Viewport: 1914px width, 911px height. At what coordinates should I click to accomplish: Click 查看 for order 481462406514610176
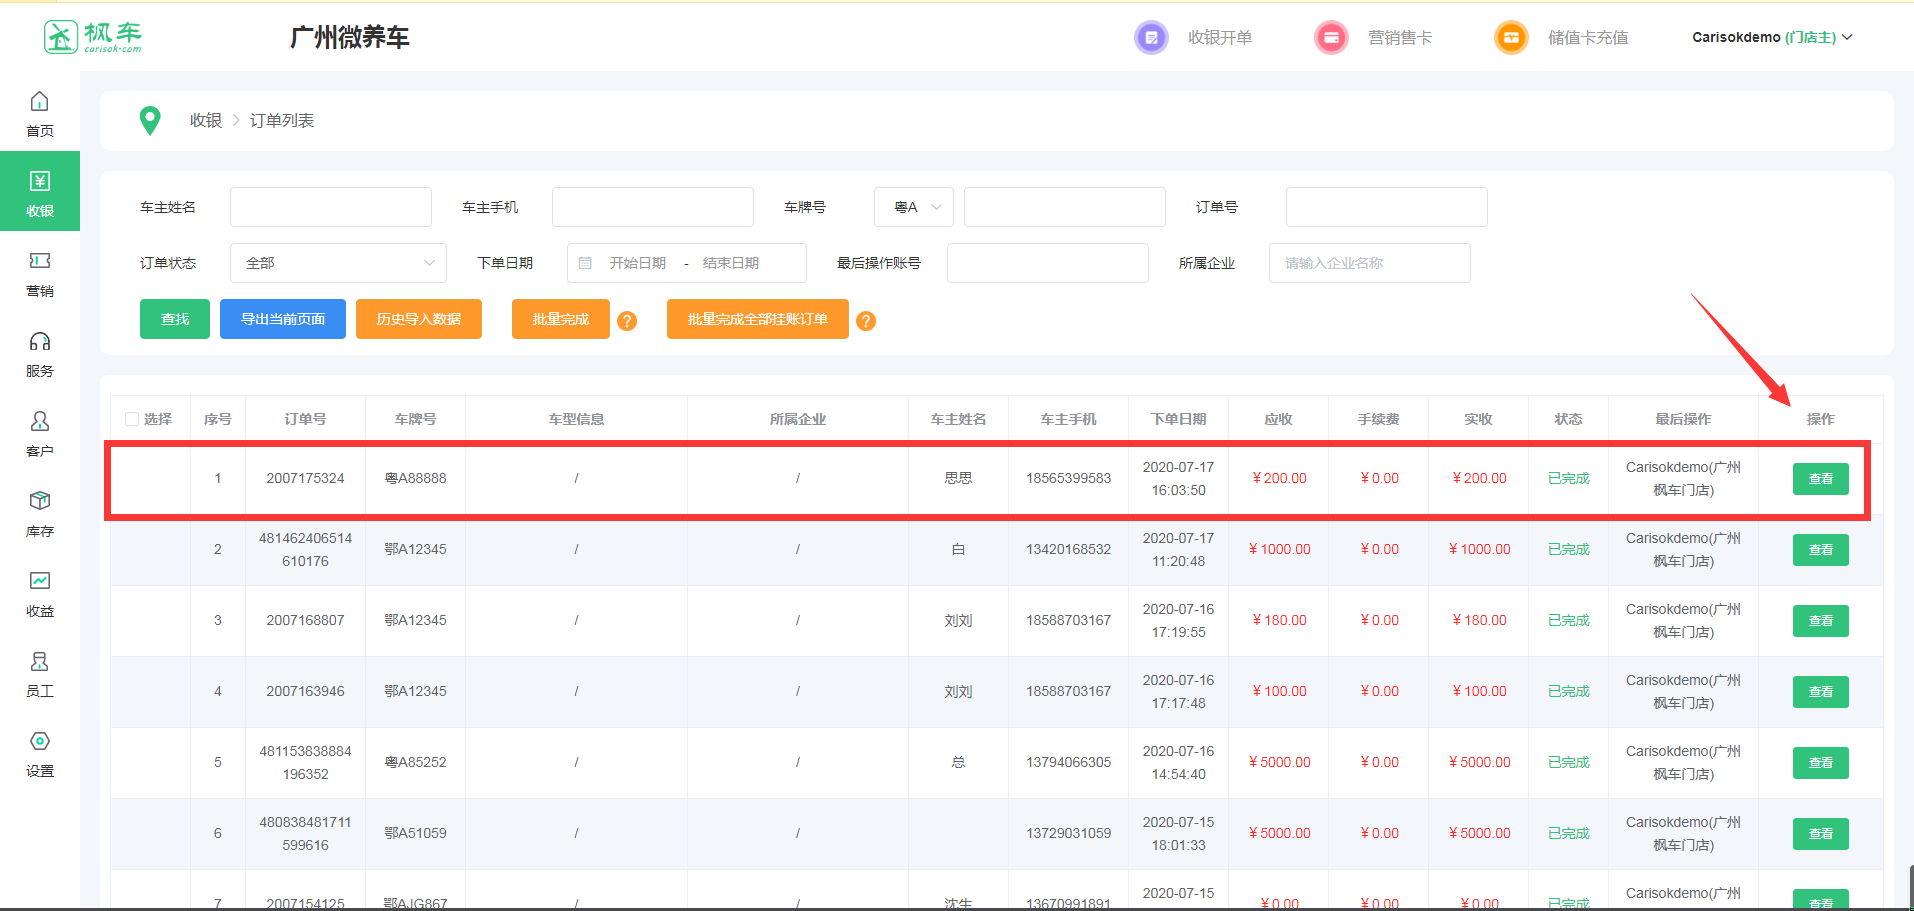pos(1820,550)
